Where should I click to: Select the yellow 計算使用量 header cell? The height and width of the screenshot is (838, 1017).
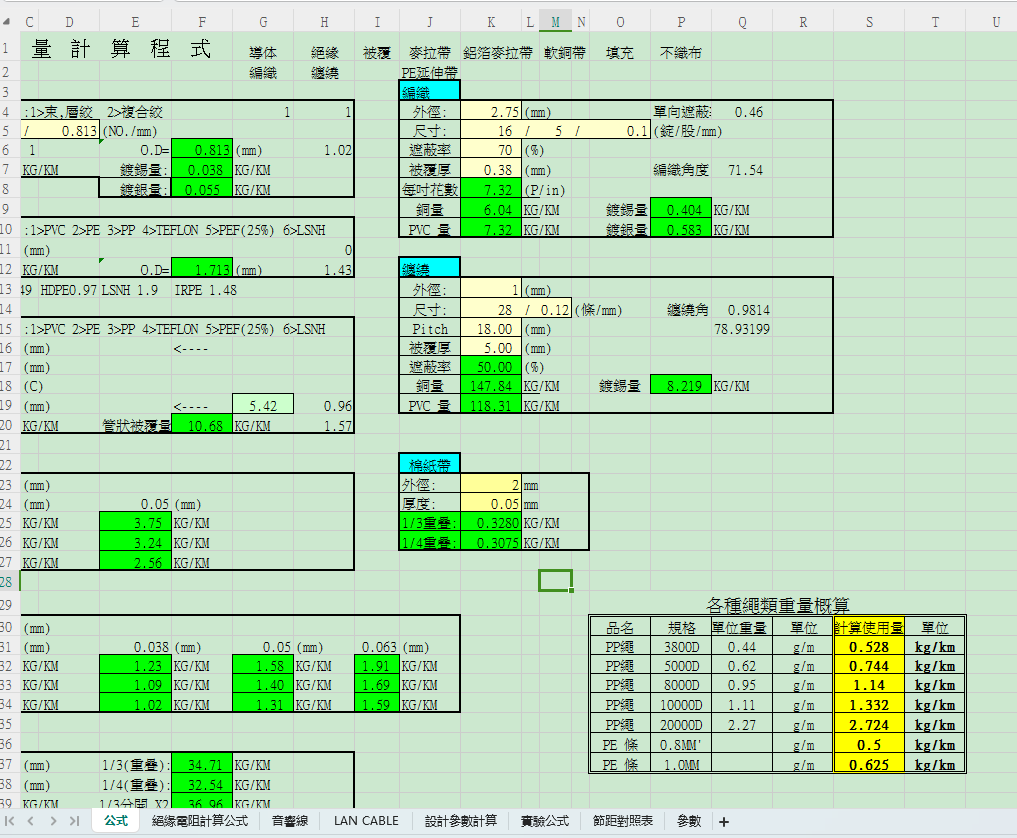(x=868, y=627)
